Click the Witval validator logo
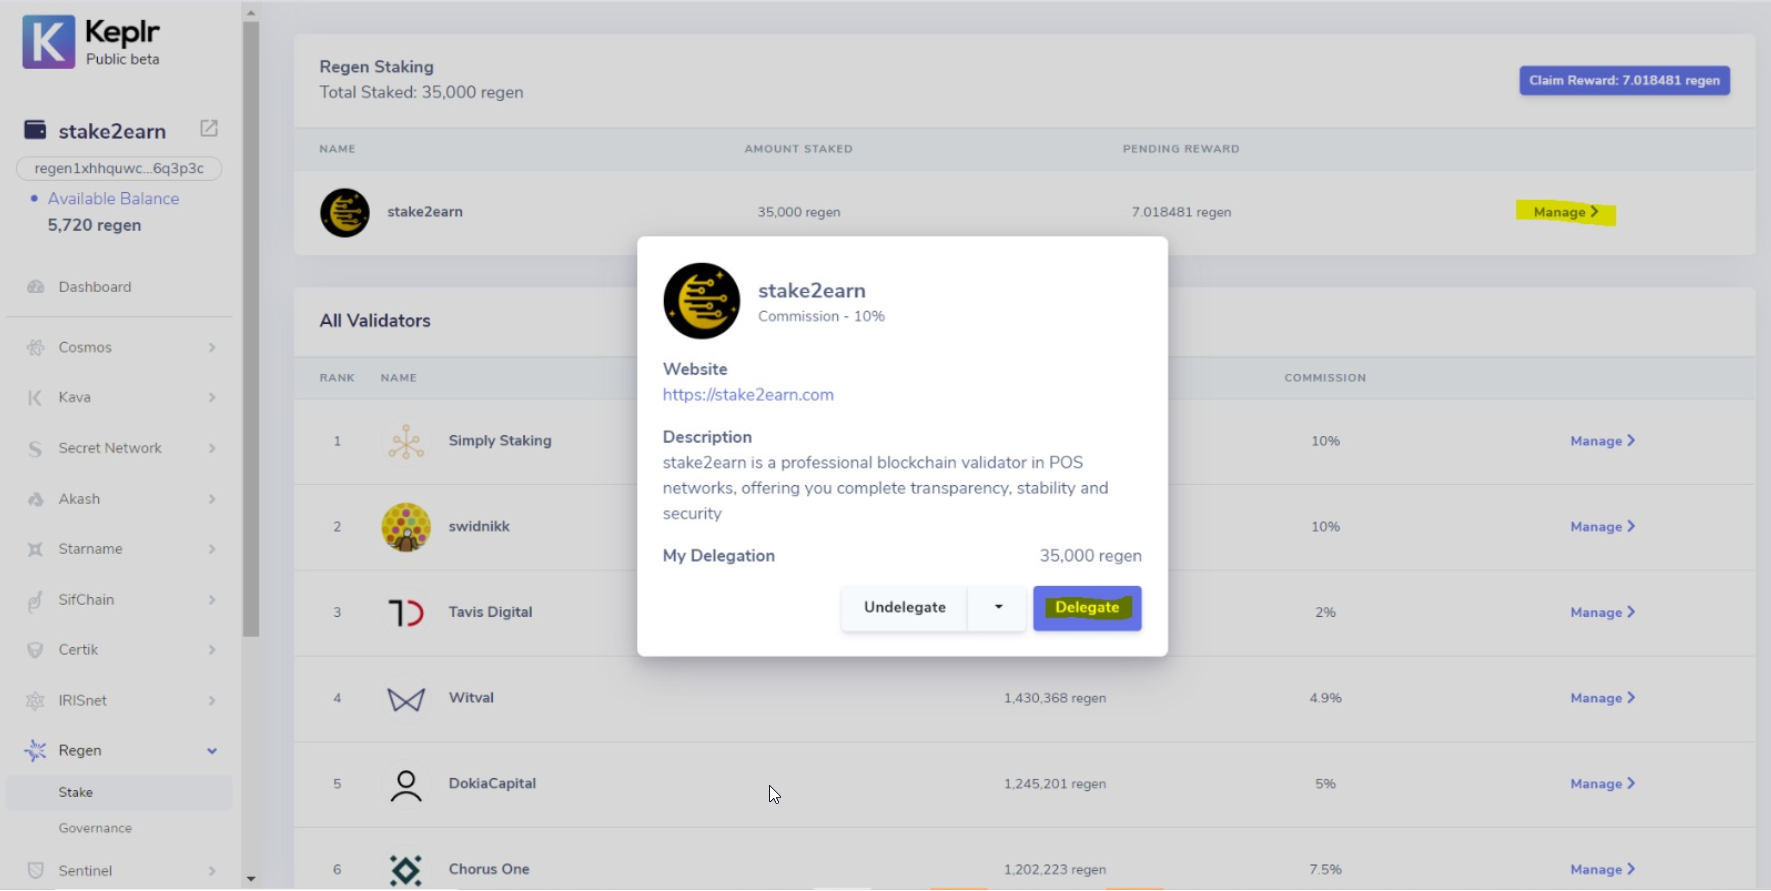The height and width of the screenshot is (891, 1771). tap(406, 698)
